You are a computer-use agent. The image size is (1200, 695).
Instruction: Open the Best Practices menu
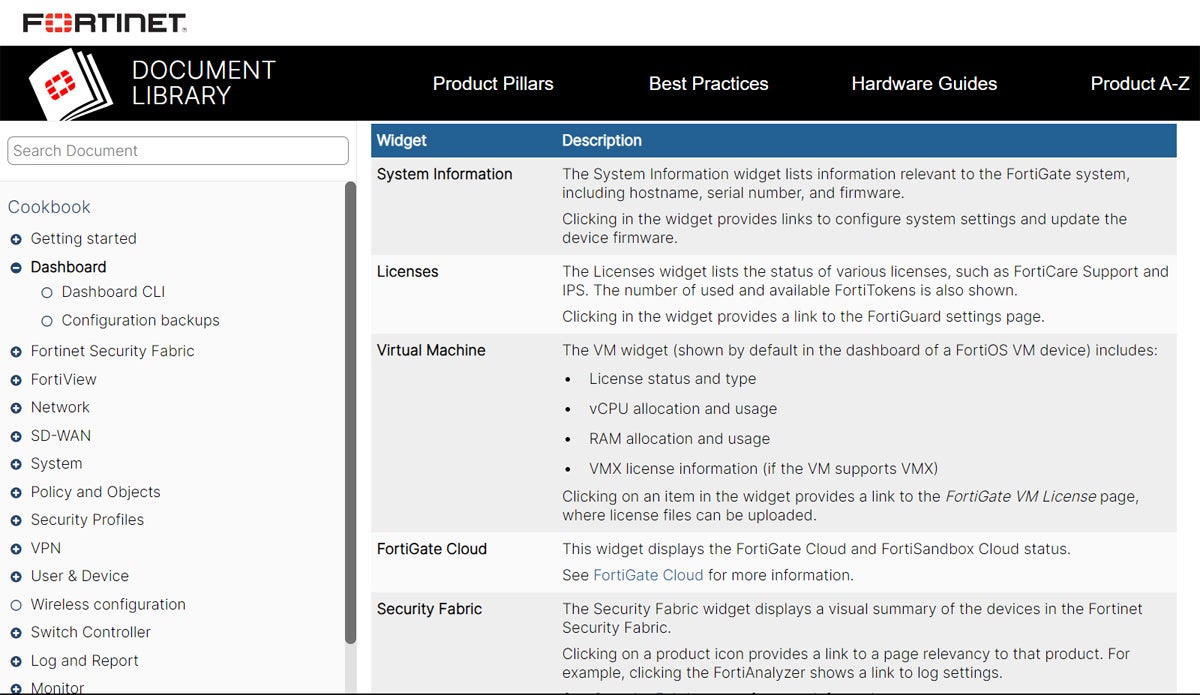click(x=708, y=84)
